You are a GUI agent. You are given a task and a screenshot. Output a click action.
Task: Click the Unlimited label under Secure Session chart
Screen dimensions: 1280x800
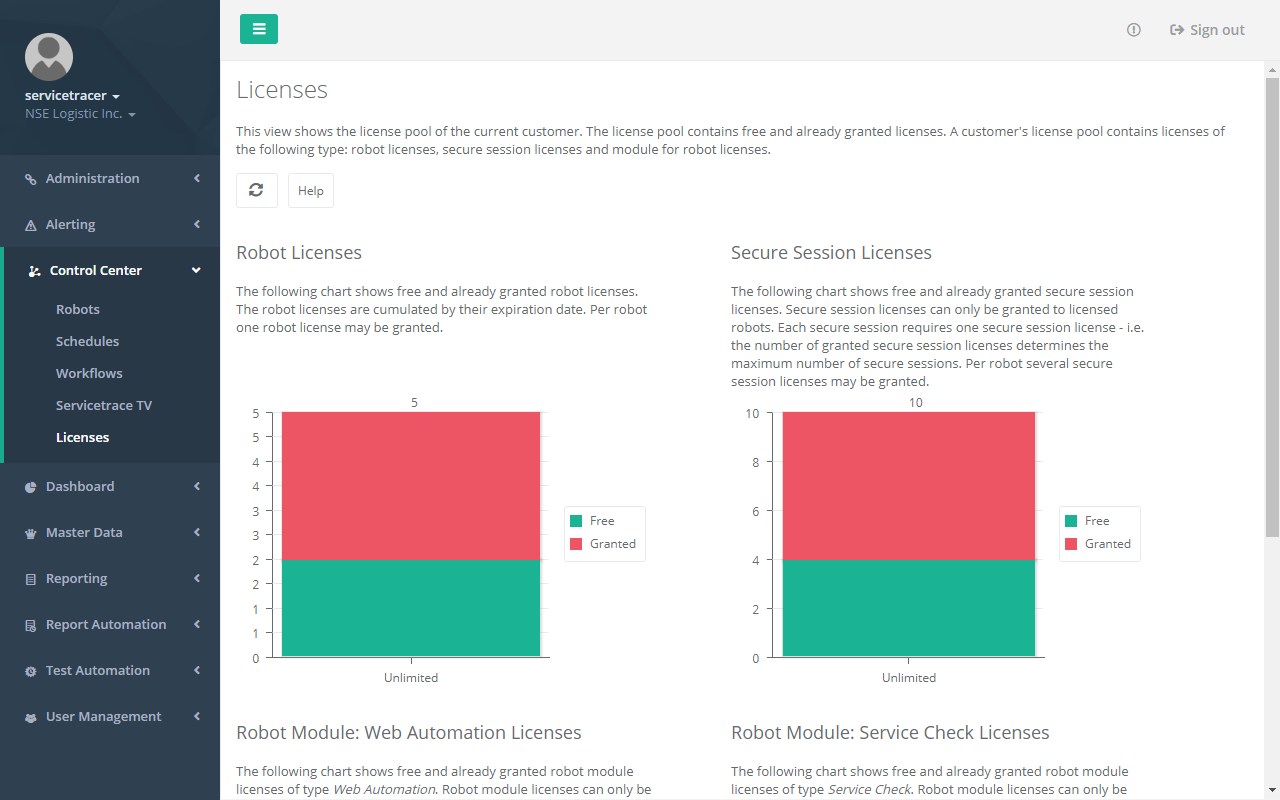coord(909,678)
